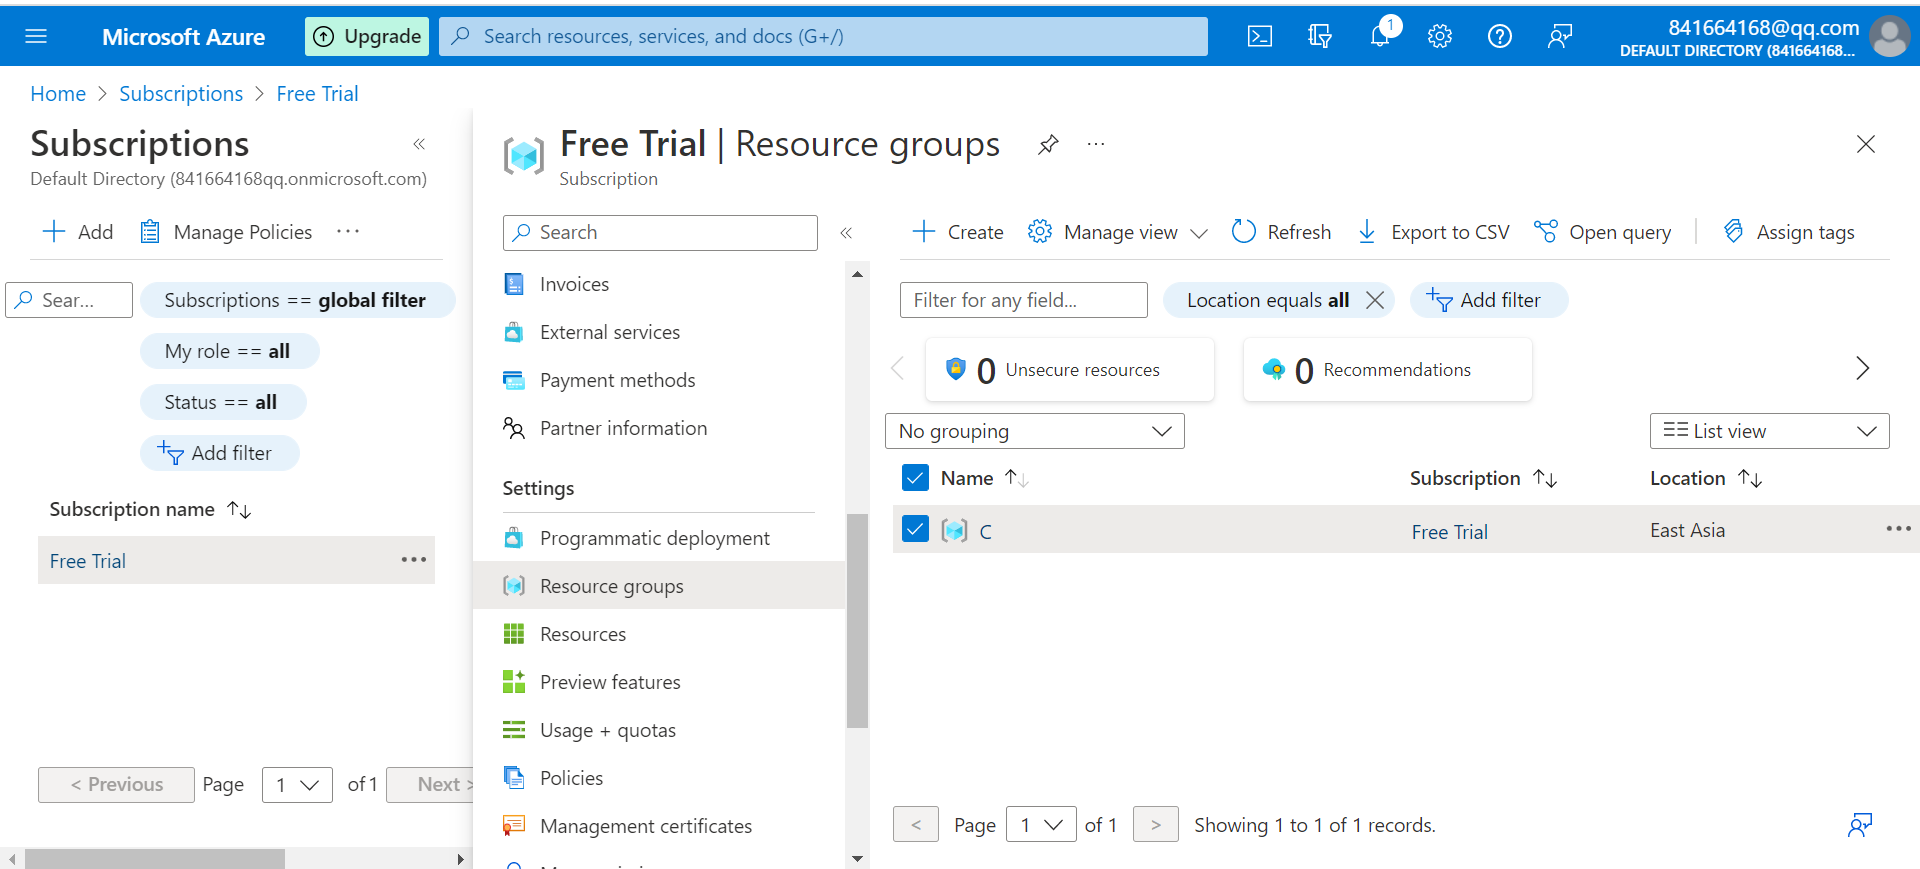Open context menu for resource group C

click(1898, 529)
